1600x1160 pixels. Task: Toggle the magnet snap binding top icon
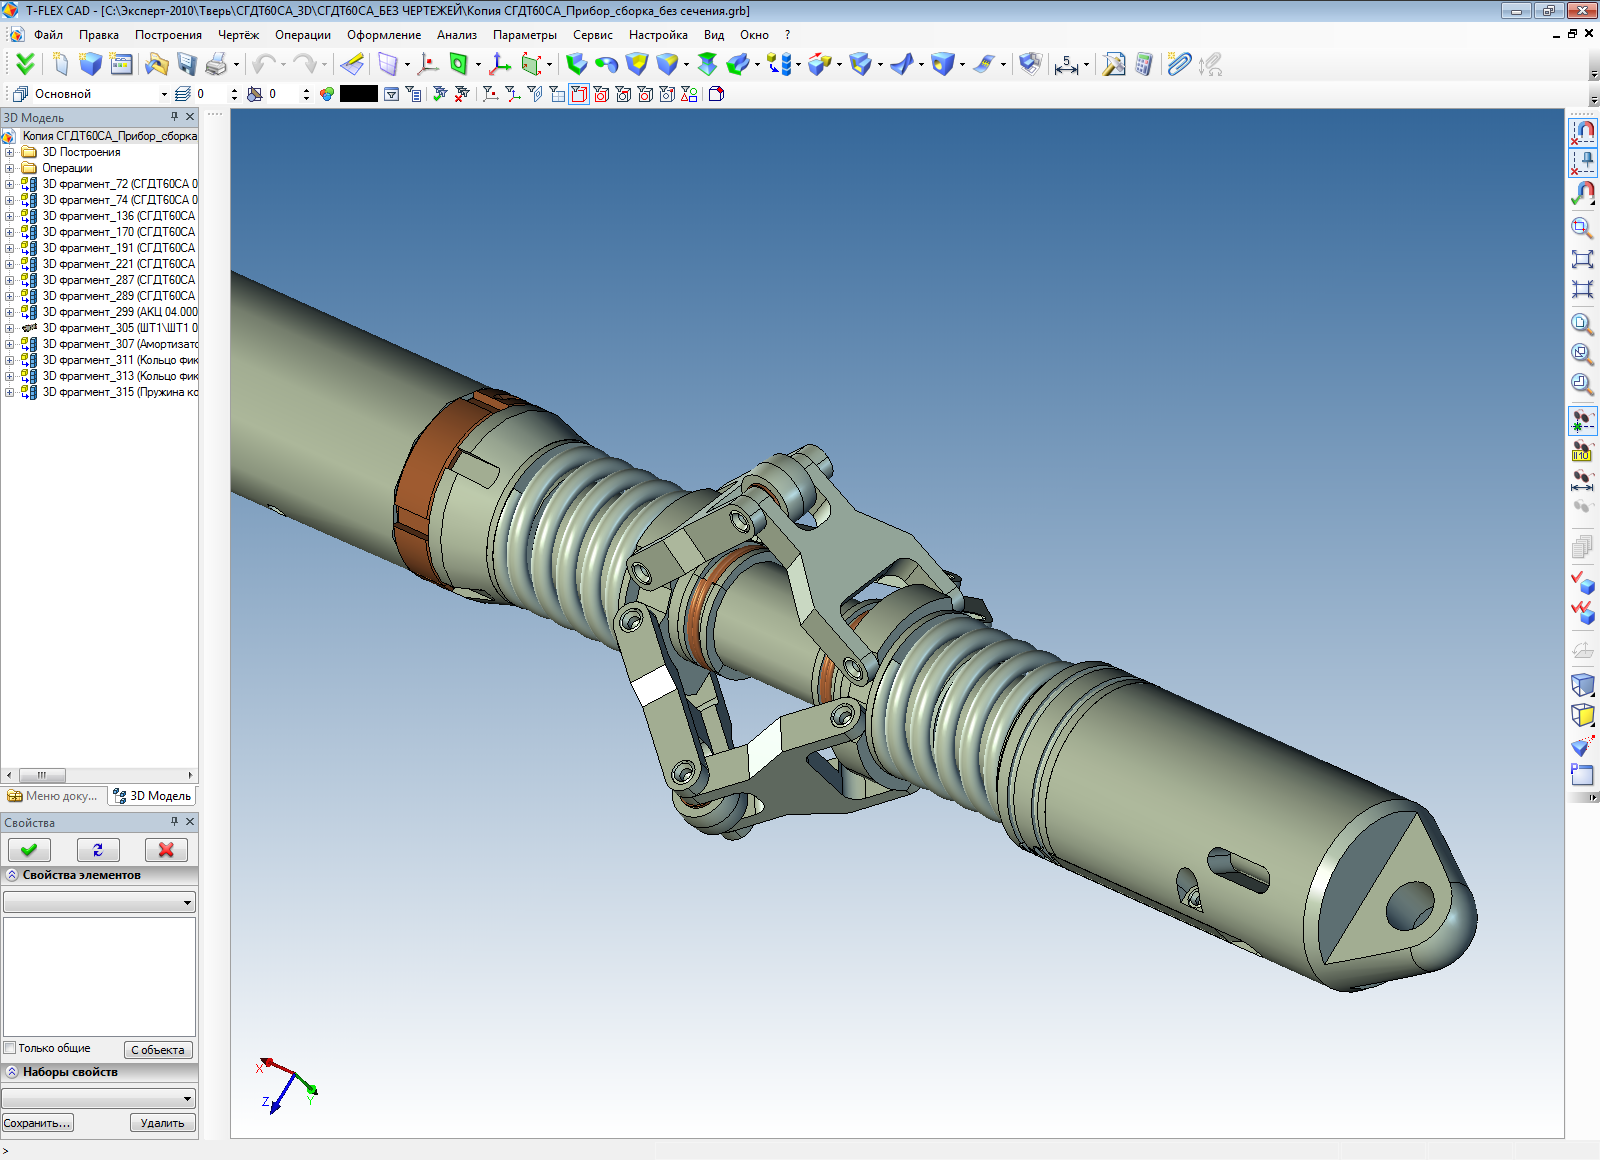tap(1582, 131)
